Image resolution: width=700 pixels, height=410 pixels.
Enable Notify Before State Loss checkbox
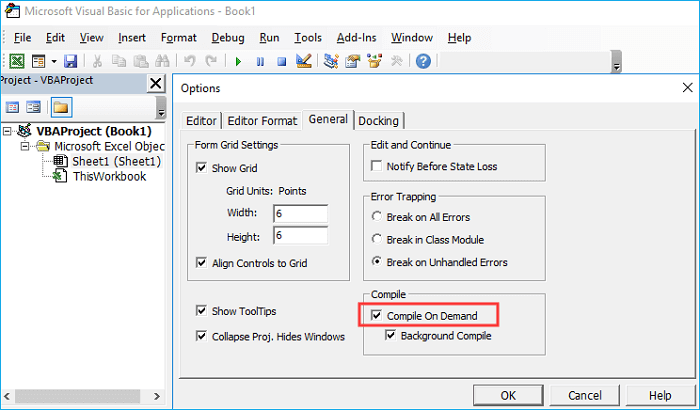click(376, 166)
